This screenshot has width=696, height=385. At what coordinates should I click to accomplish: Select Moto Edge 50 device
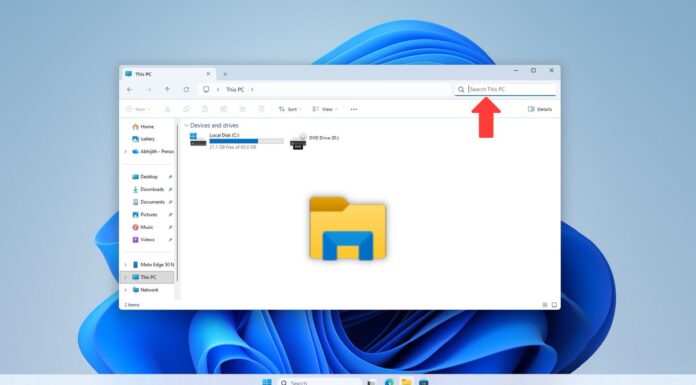[x=153, y=265]
